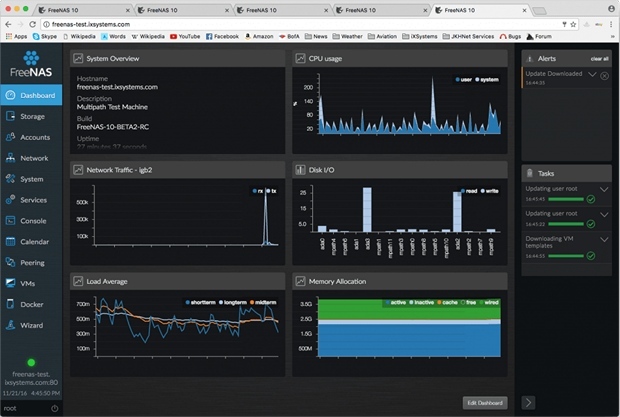Click the Edit Dashboard button
620x417 pixels.
coord(485,403)
